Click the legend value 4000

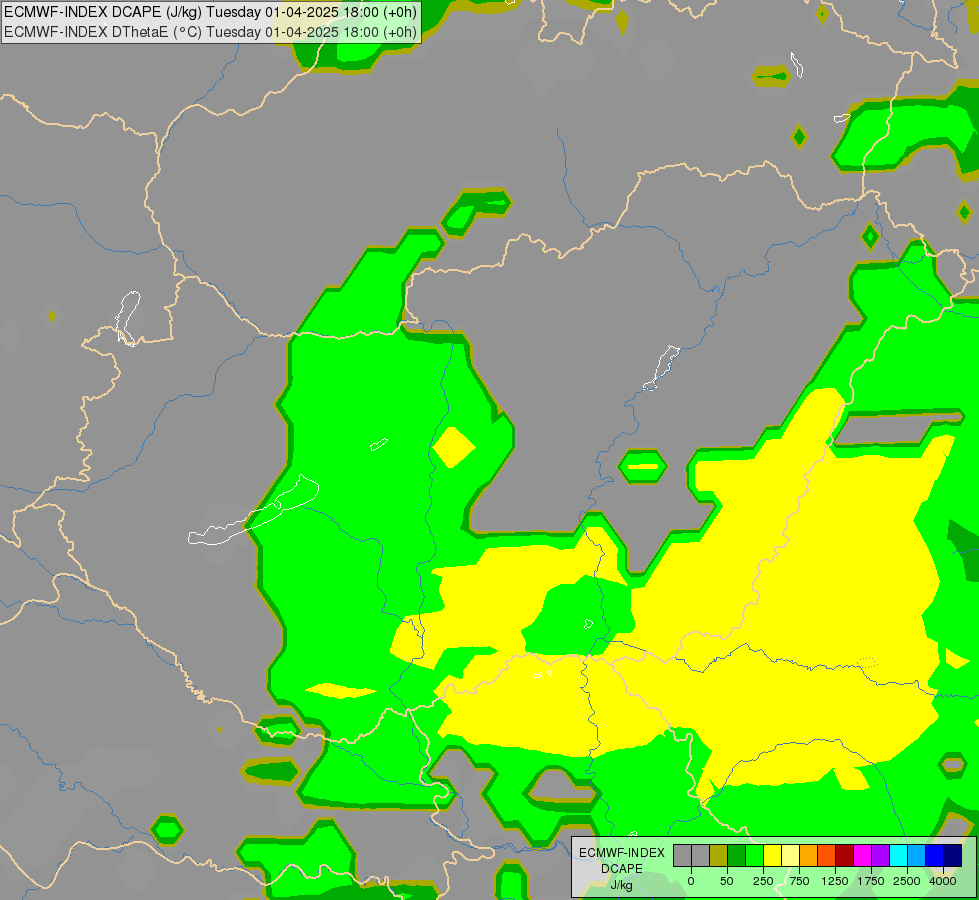tap(943, 881)
